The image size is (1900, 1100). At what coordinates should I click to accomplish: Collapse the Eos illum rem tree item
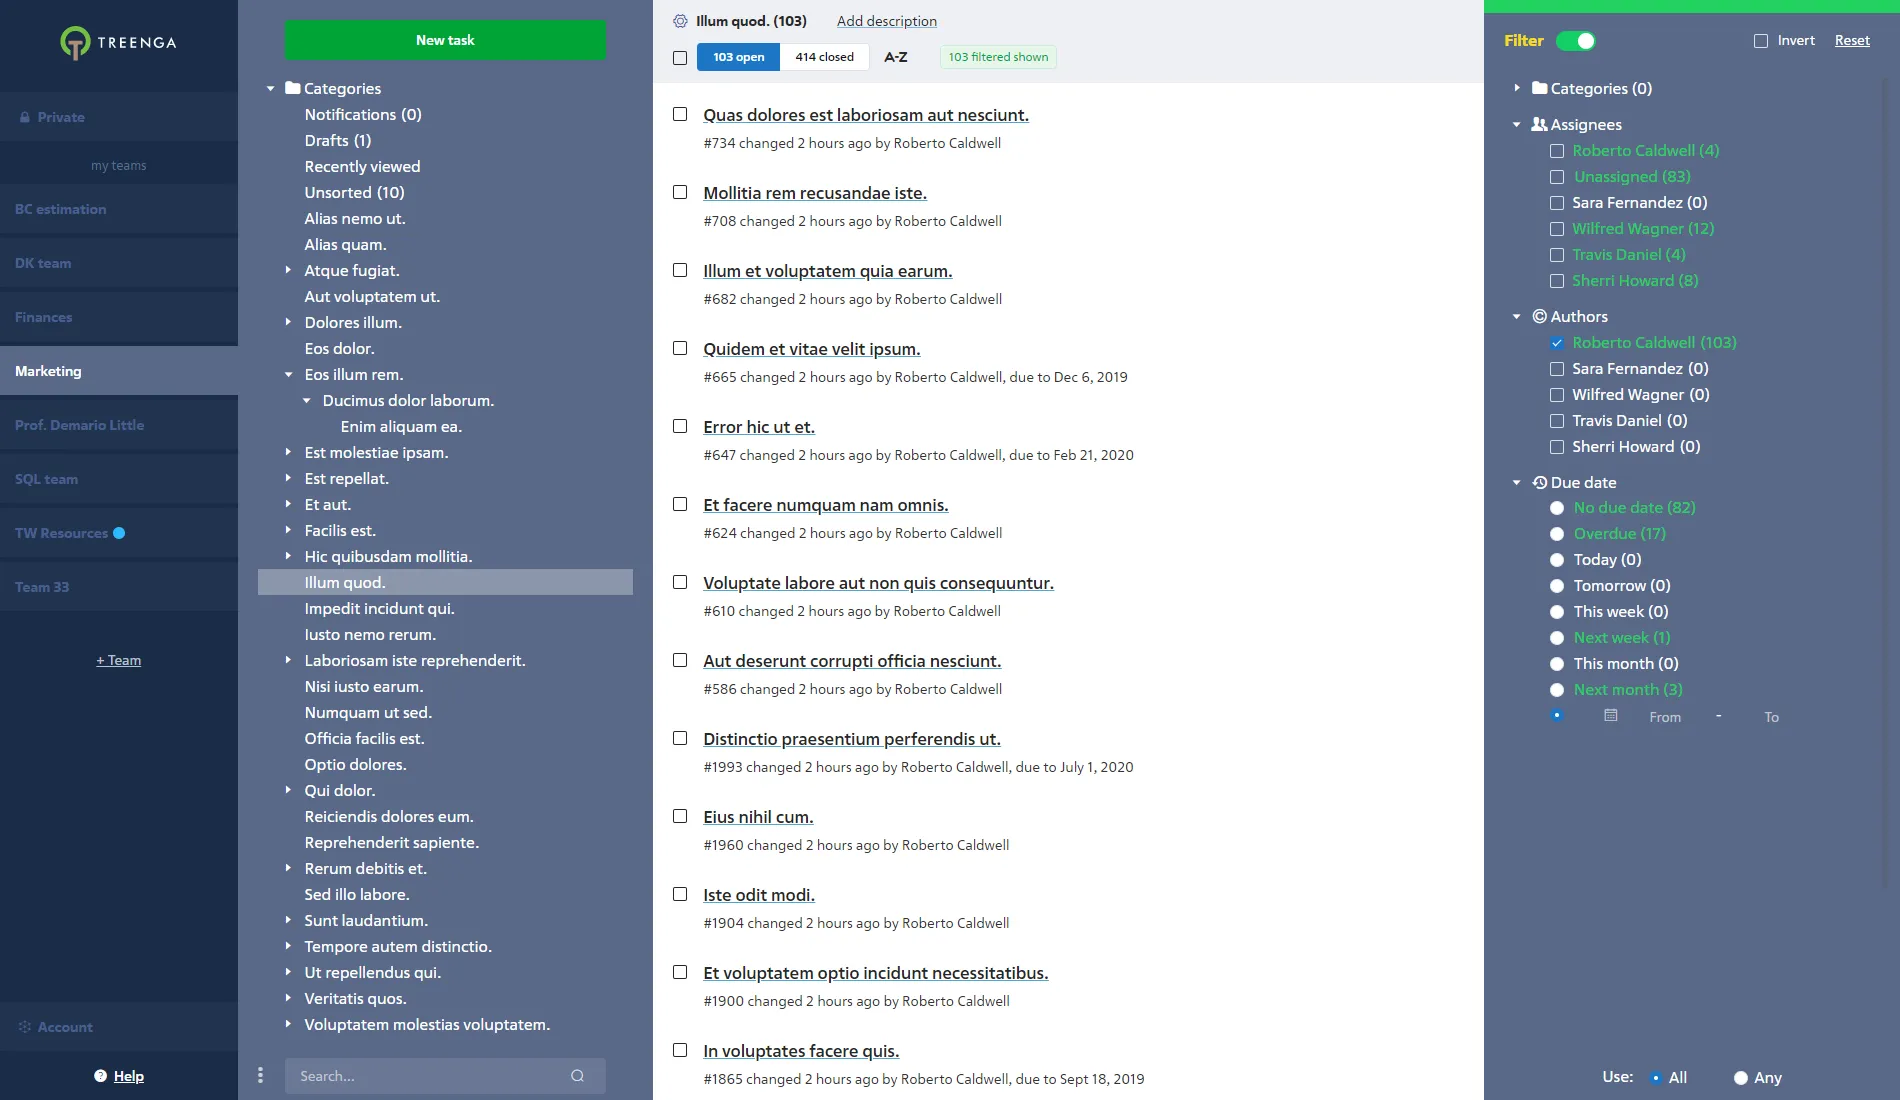(289, 375)
